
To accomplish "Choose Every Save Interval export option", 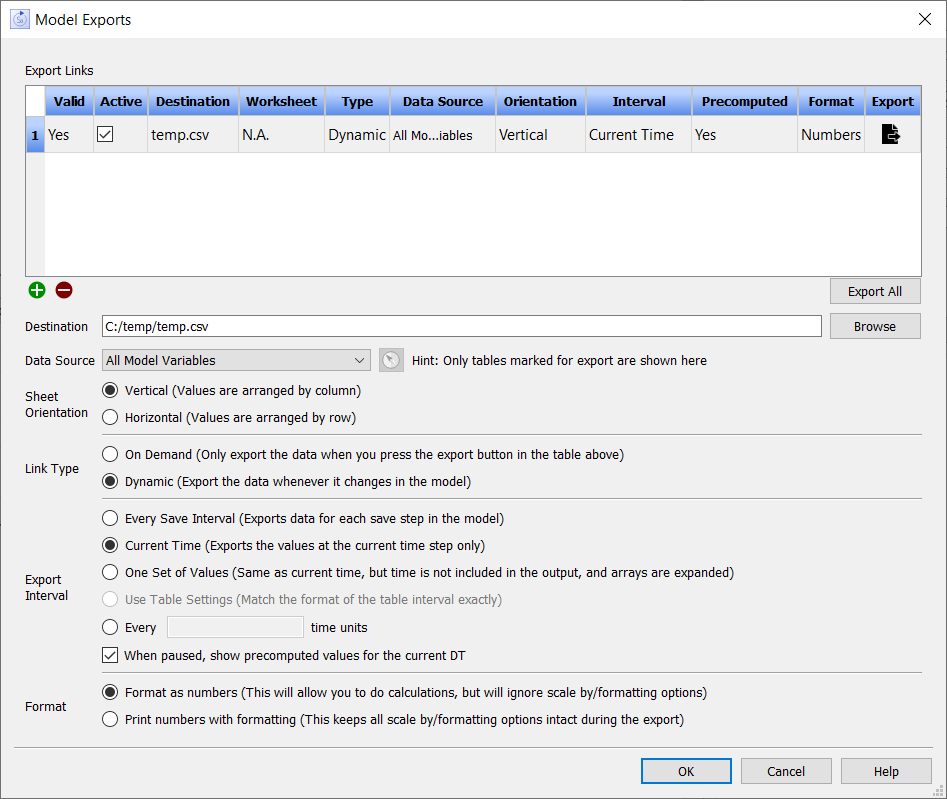I will 110,518.
